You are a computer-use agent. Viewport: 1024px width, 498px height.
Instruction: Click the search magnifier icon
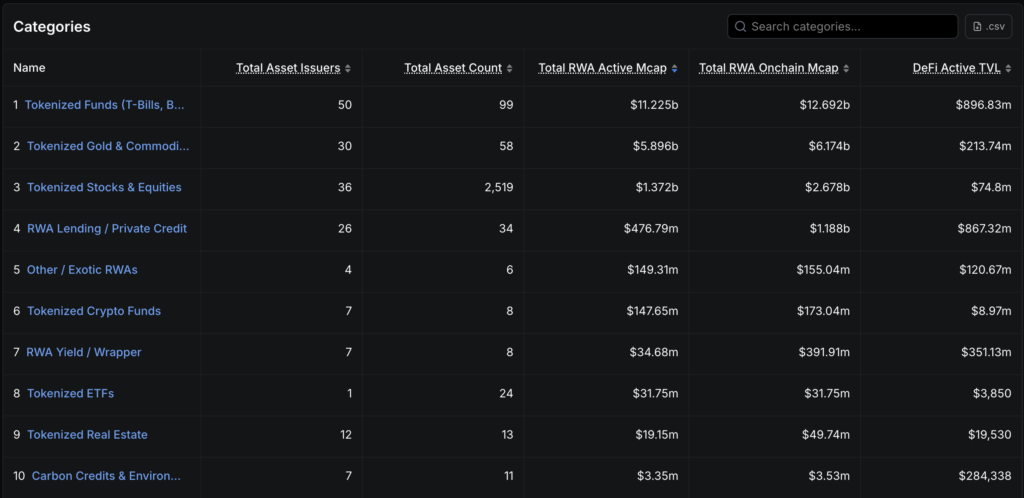point(740,27)
